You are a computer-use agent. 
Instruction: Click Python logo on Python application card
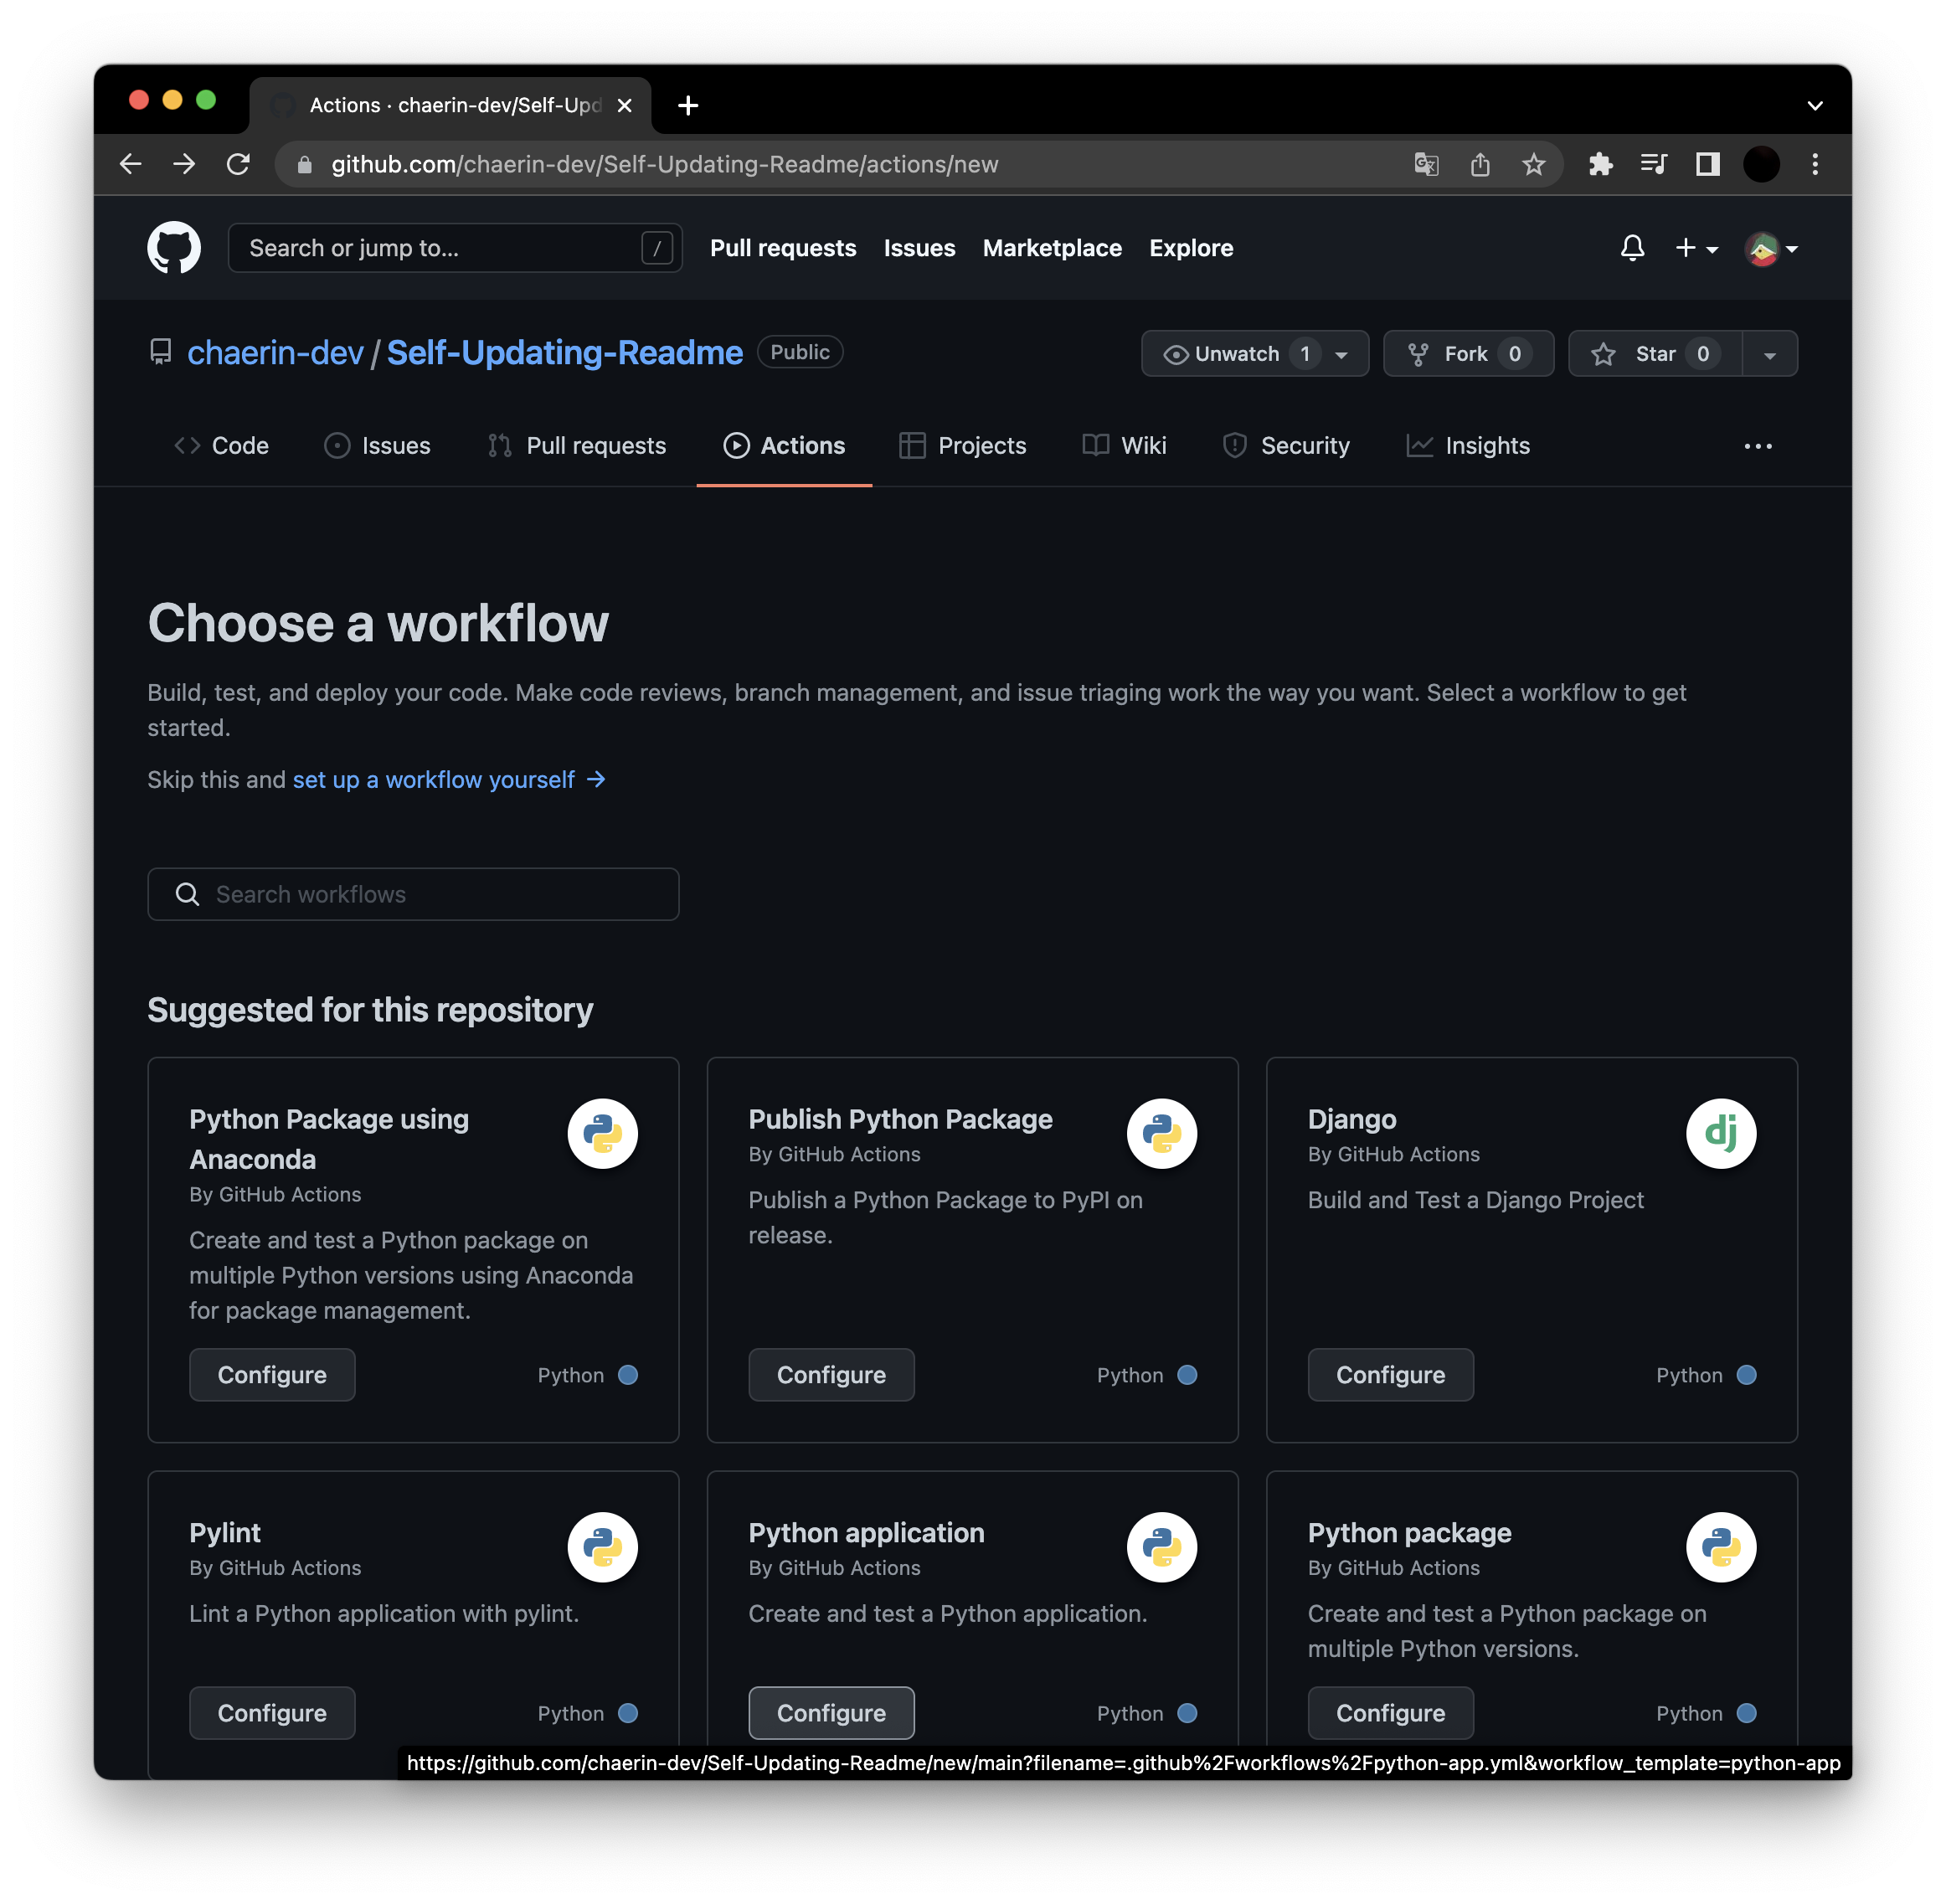(1162, 1546)
